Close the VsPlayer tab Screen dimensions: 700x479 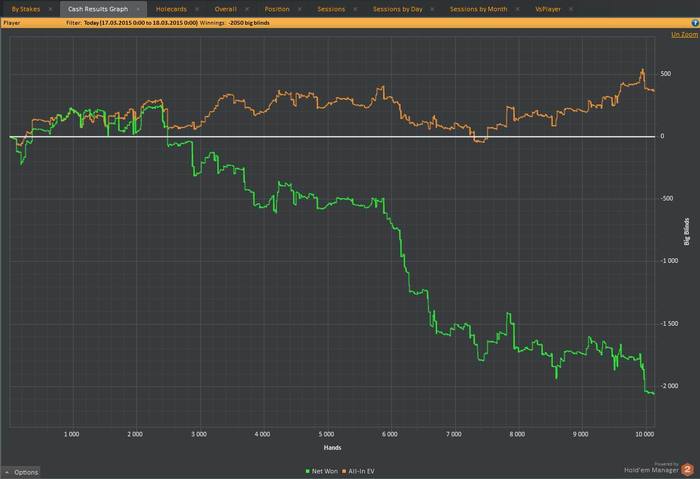(x=571, y=9)
